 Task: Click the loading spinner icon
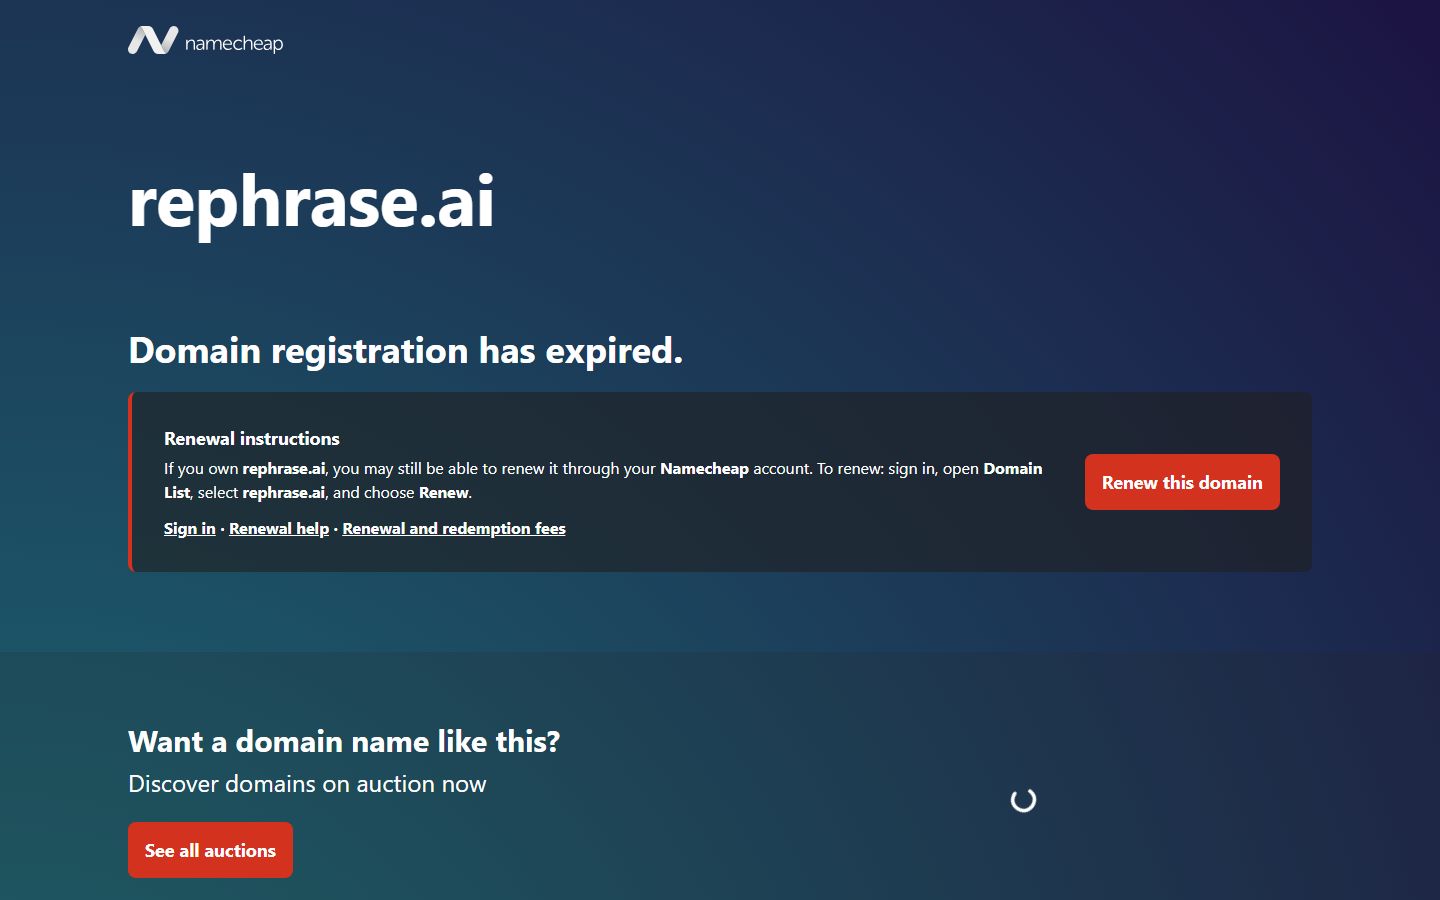(1023, 800)
